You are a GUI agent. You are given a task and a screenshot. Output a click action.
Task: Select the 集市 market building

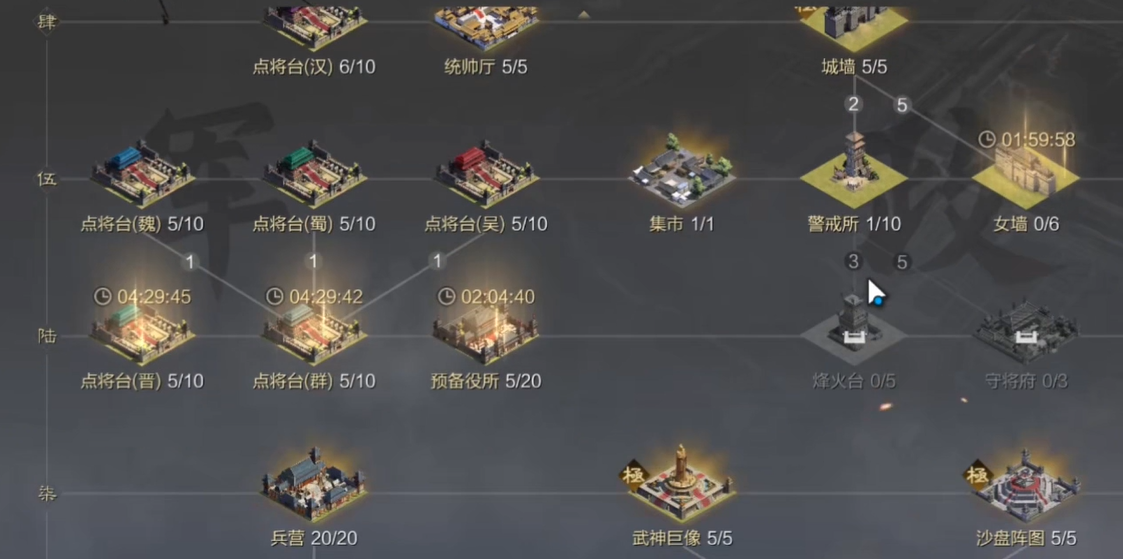coord(682,170)
